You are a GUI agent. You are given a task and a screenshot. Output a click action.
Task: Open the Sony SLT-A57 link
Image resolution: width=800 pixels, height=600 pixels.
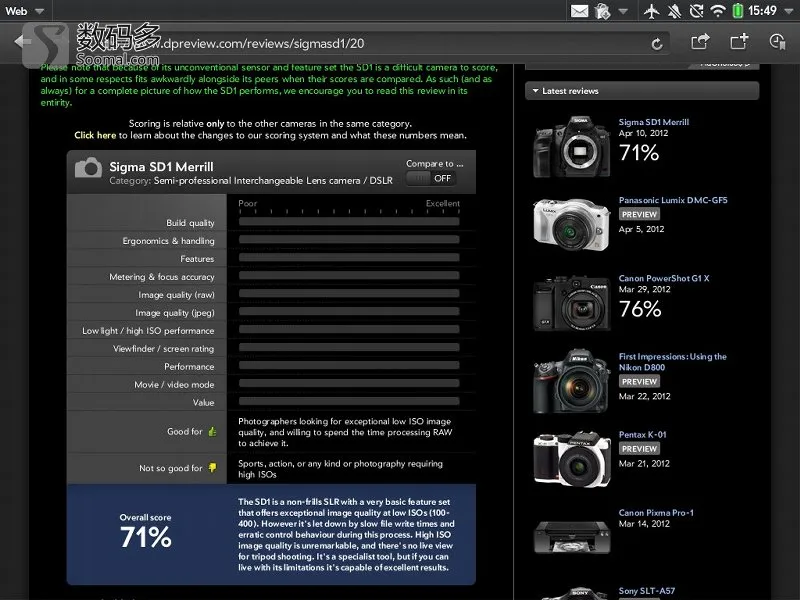[x=647, y=591]
